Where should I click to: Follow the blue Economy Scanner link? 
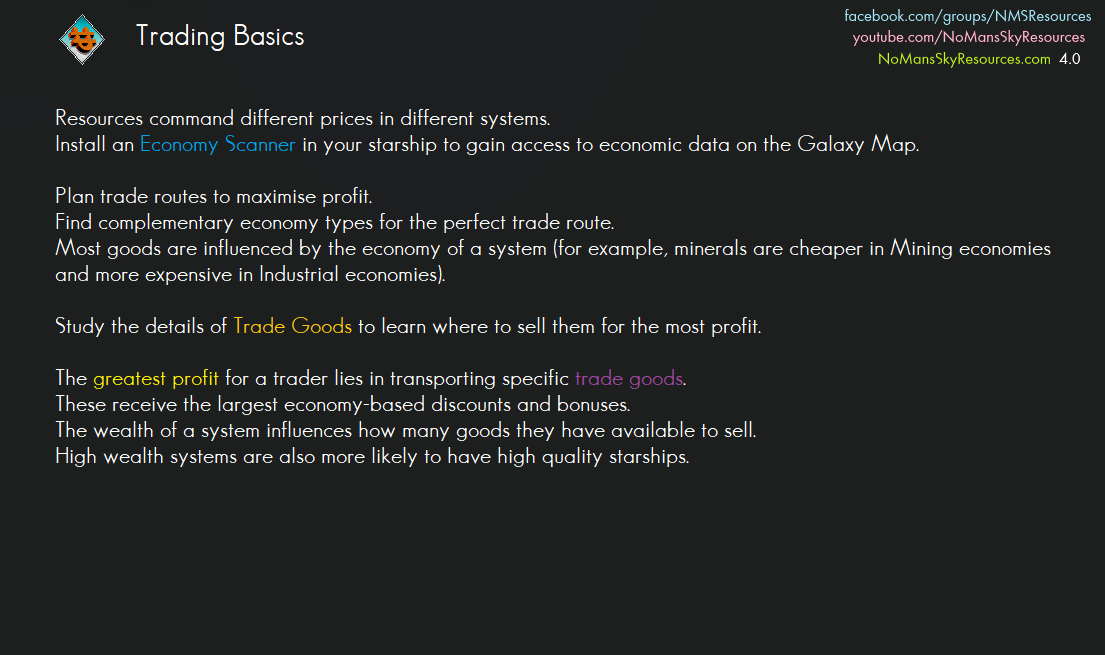click(x=217, y=144)
